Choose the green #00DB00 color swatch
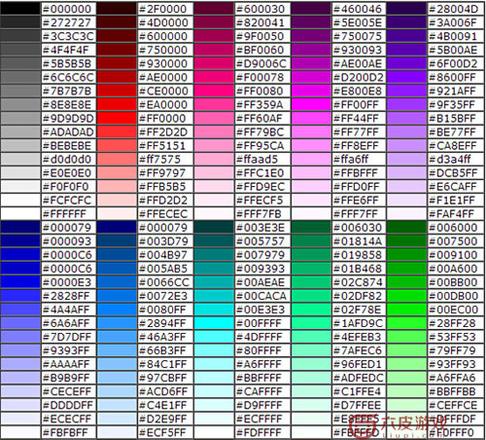This screenshot has height=440, width=486. (407, 296)
